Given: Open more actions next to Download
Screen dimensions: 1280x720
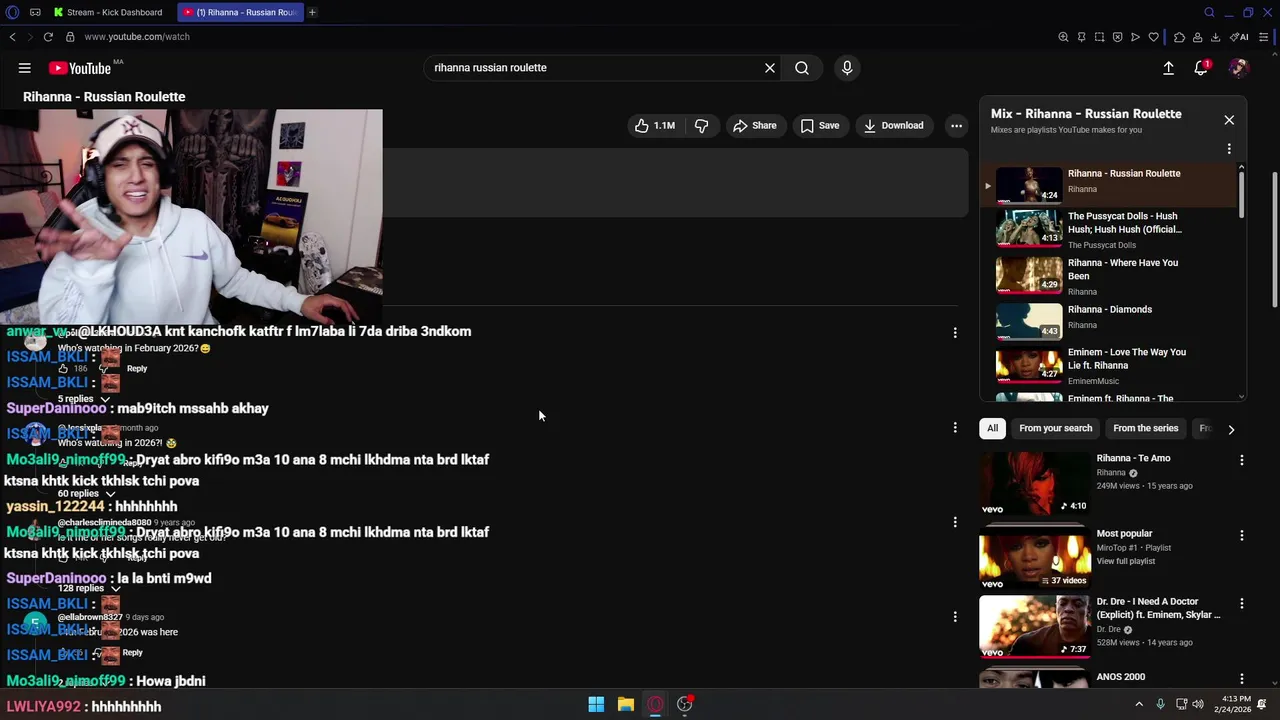Looking at the screenshot, I should pos(957,126).
